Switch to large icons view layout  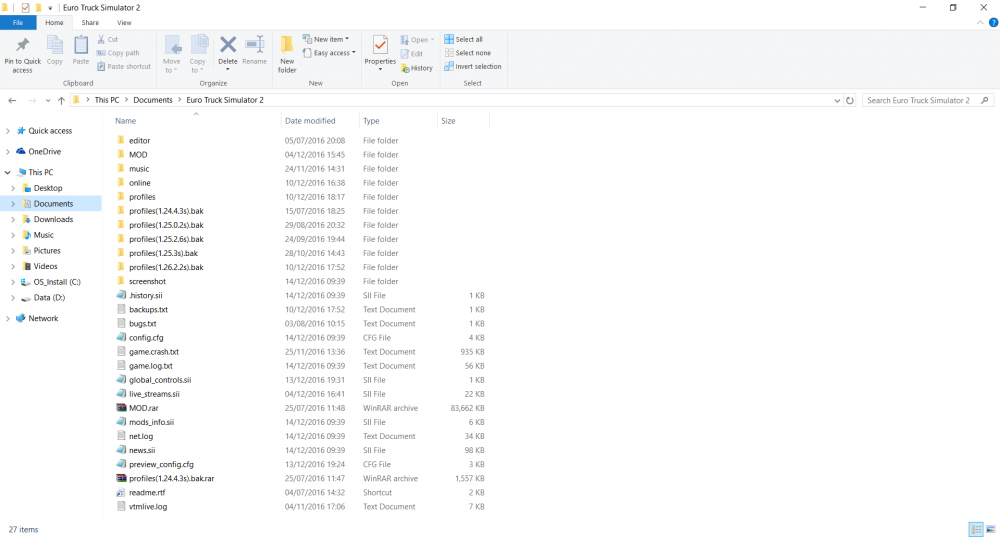(989, 529)
